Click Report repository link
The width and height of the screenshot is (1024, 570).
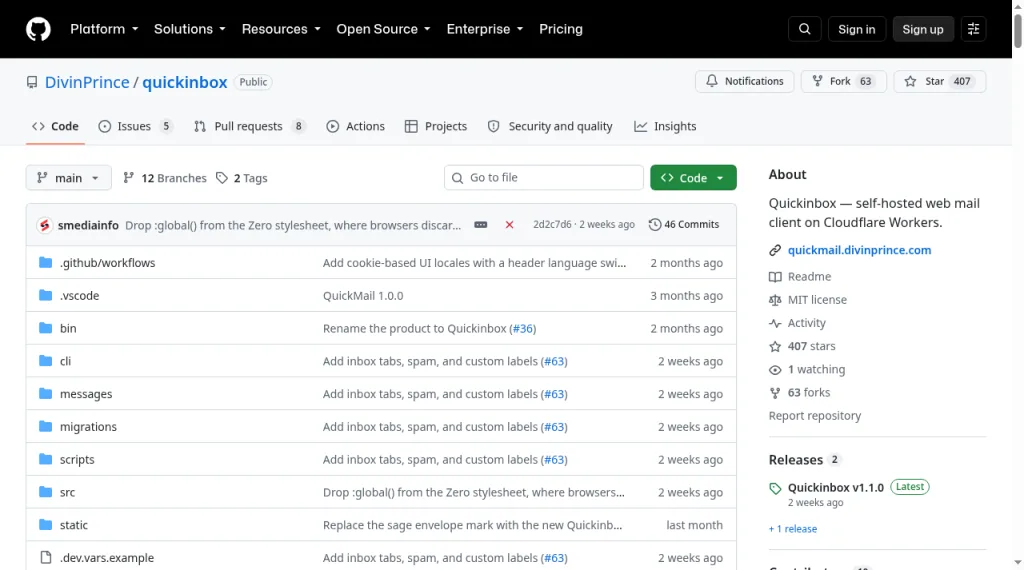click(x=814, y=416)
